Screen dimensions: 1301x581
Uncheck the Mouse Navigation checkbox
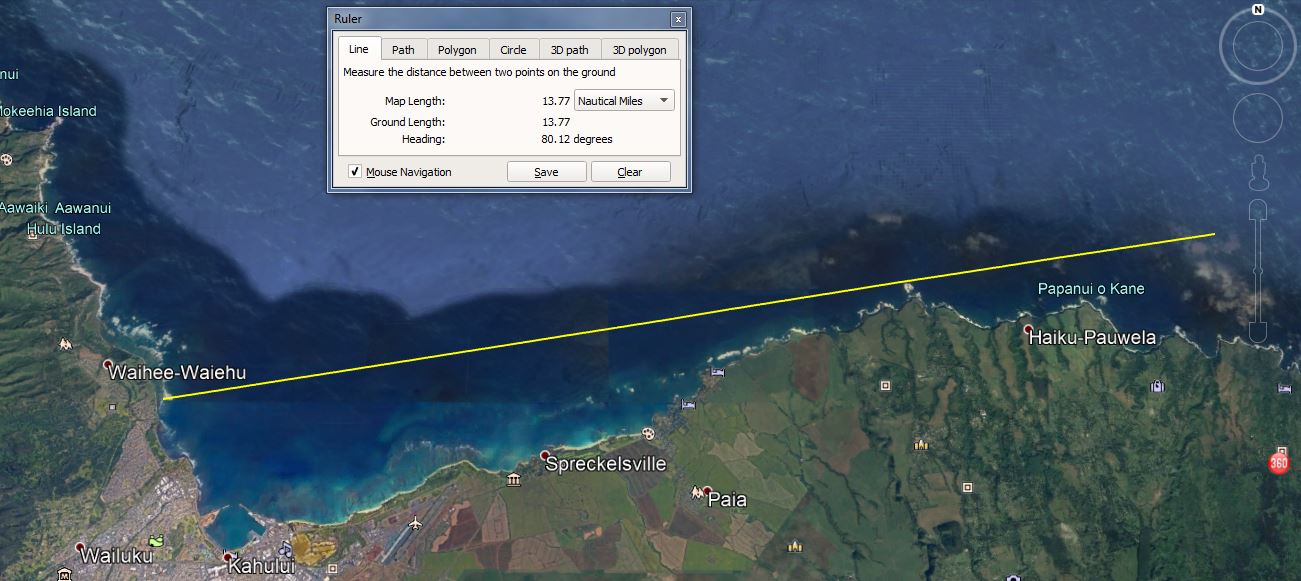tap(355, 171)
